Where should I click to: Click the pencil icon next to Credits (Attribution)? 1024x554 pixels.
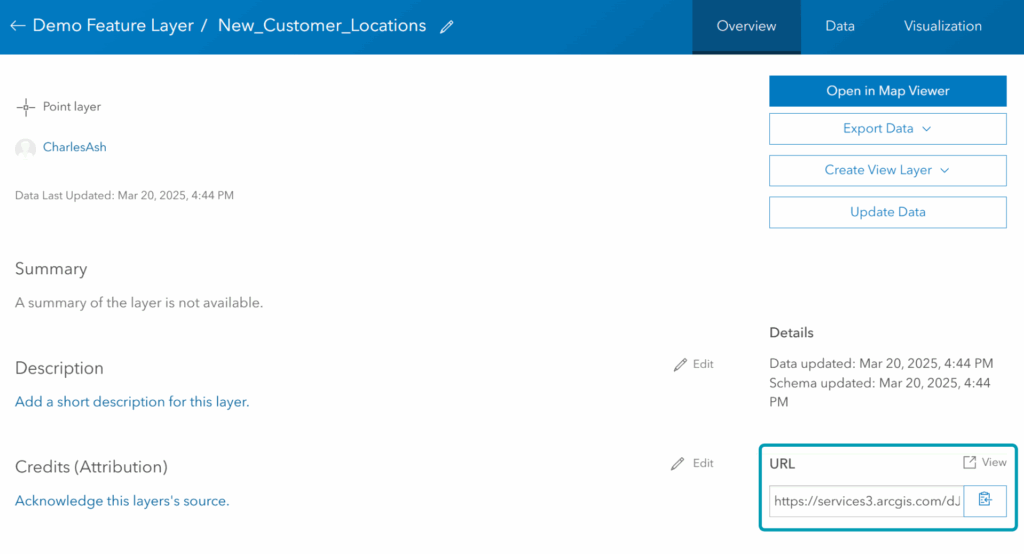pyautogui.click(x=678, y=464)
